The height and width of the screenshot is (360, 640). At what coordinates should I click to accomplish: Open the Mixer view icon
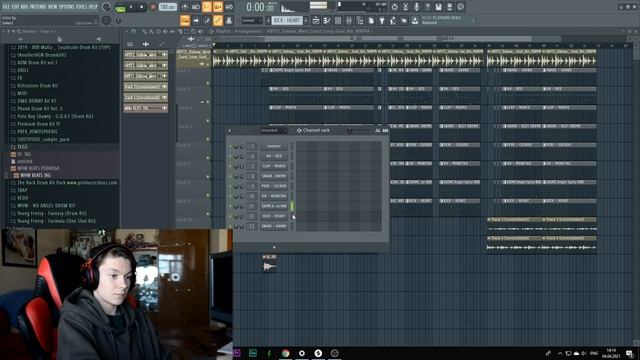349,20
